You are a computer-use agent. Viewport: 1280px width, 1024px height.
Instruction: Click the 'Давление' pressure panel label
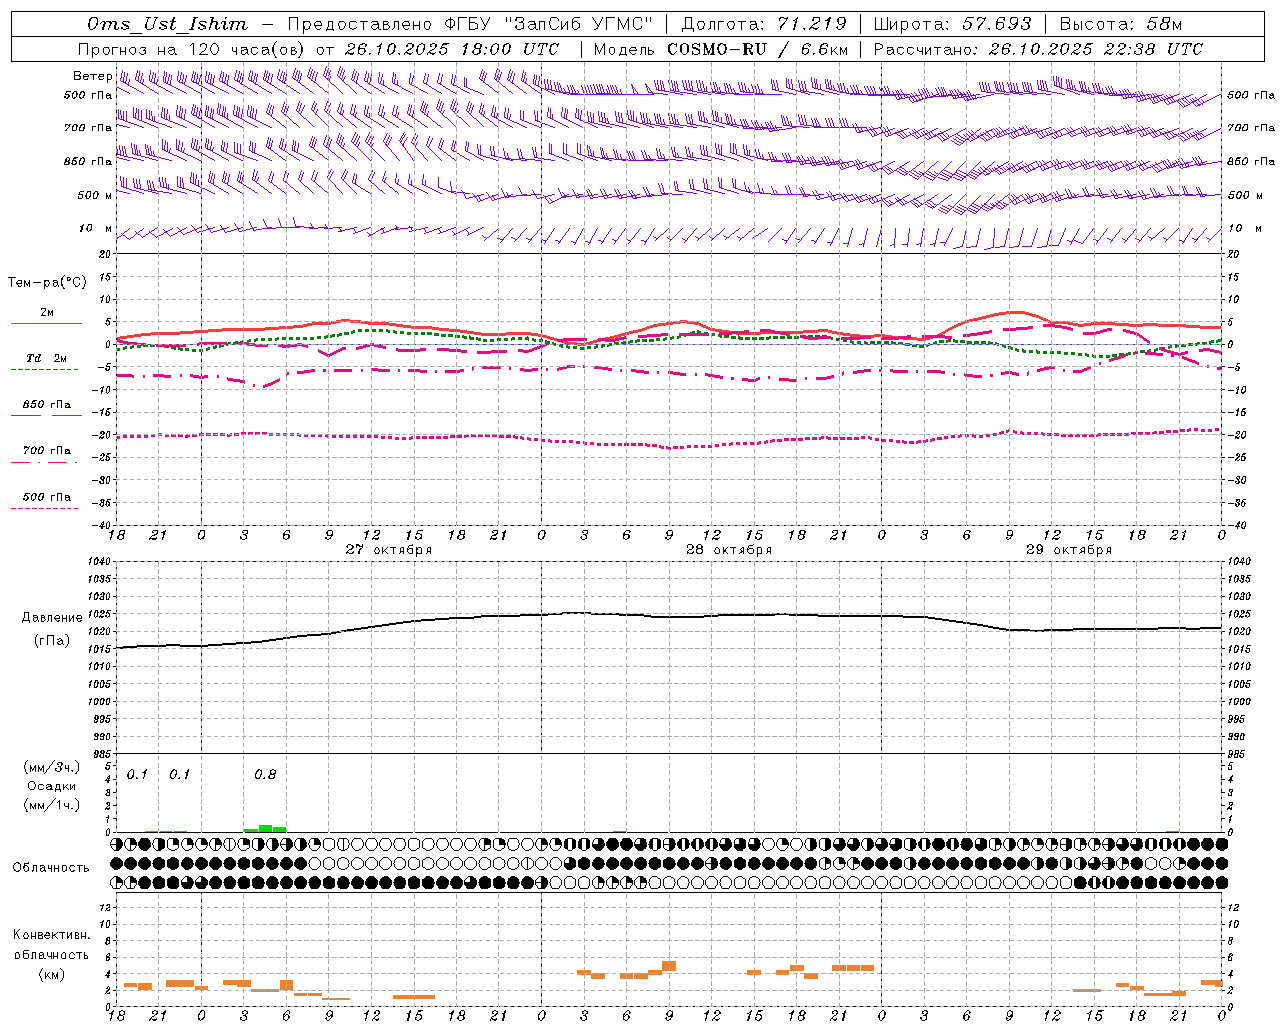point(52,618)
